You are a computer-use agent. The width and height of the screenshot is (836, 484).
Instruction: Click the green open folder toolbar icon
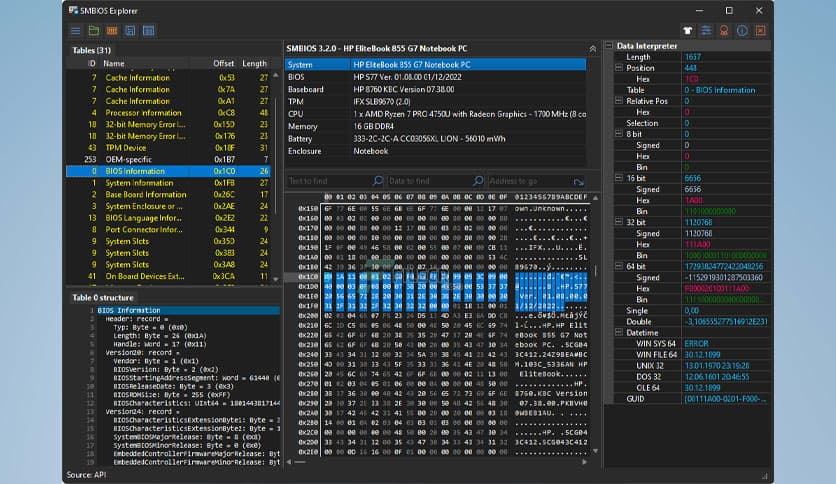94,31
